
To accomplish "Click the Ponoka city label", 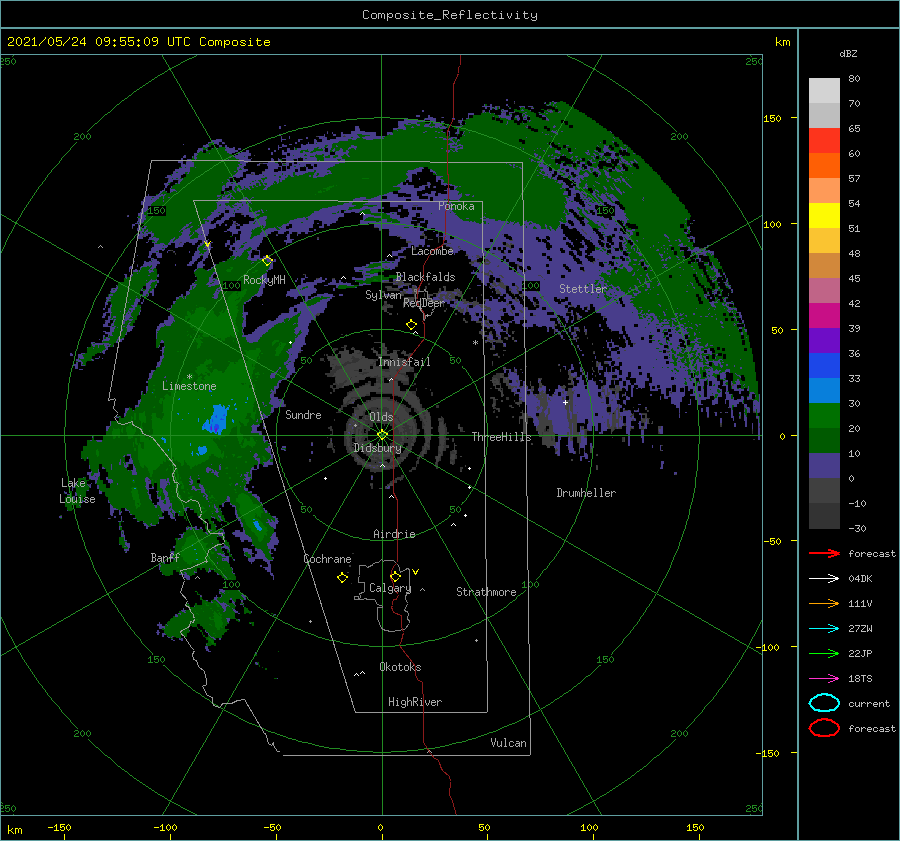I will point(456,206).
